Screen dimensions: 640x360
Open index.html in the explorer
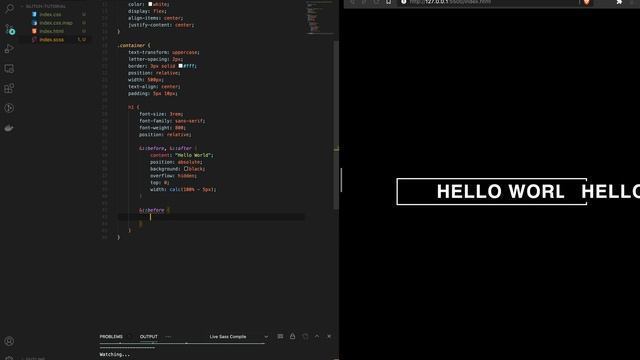(x=51, y=31)
